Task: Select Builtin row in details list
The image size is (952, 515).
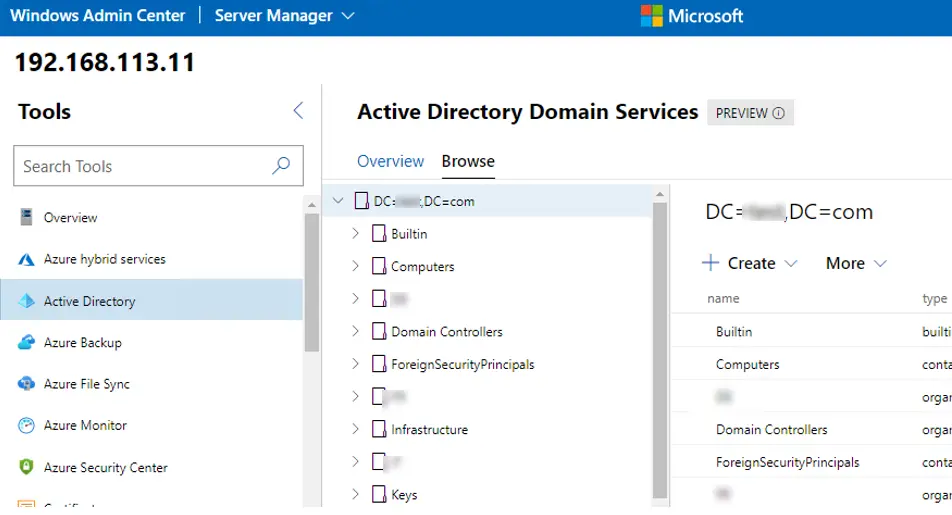Action: pos(811,331)
